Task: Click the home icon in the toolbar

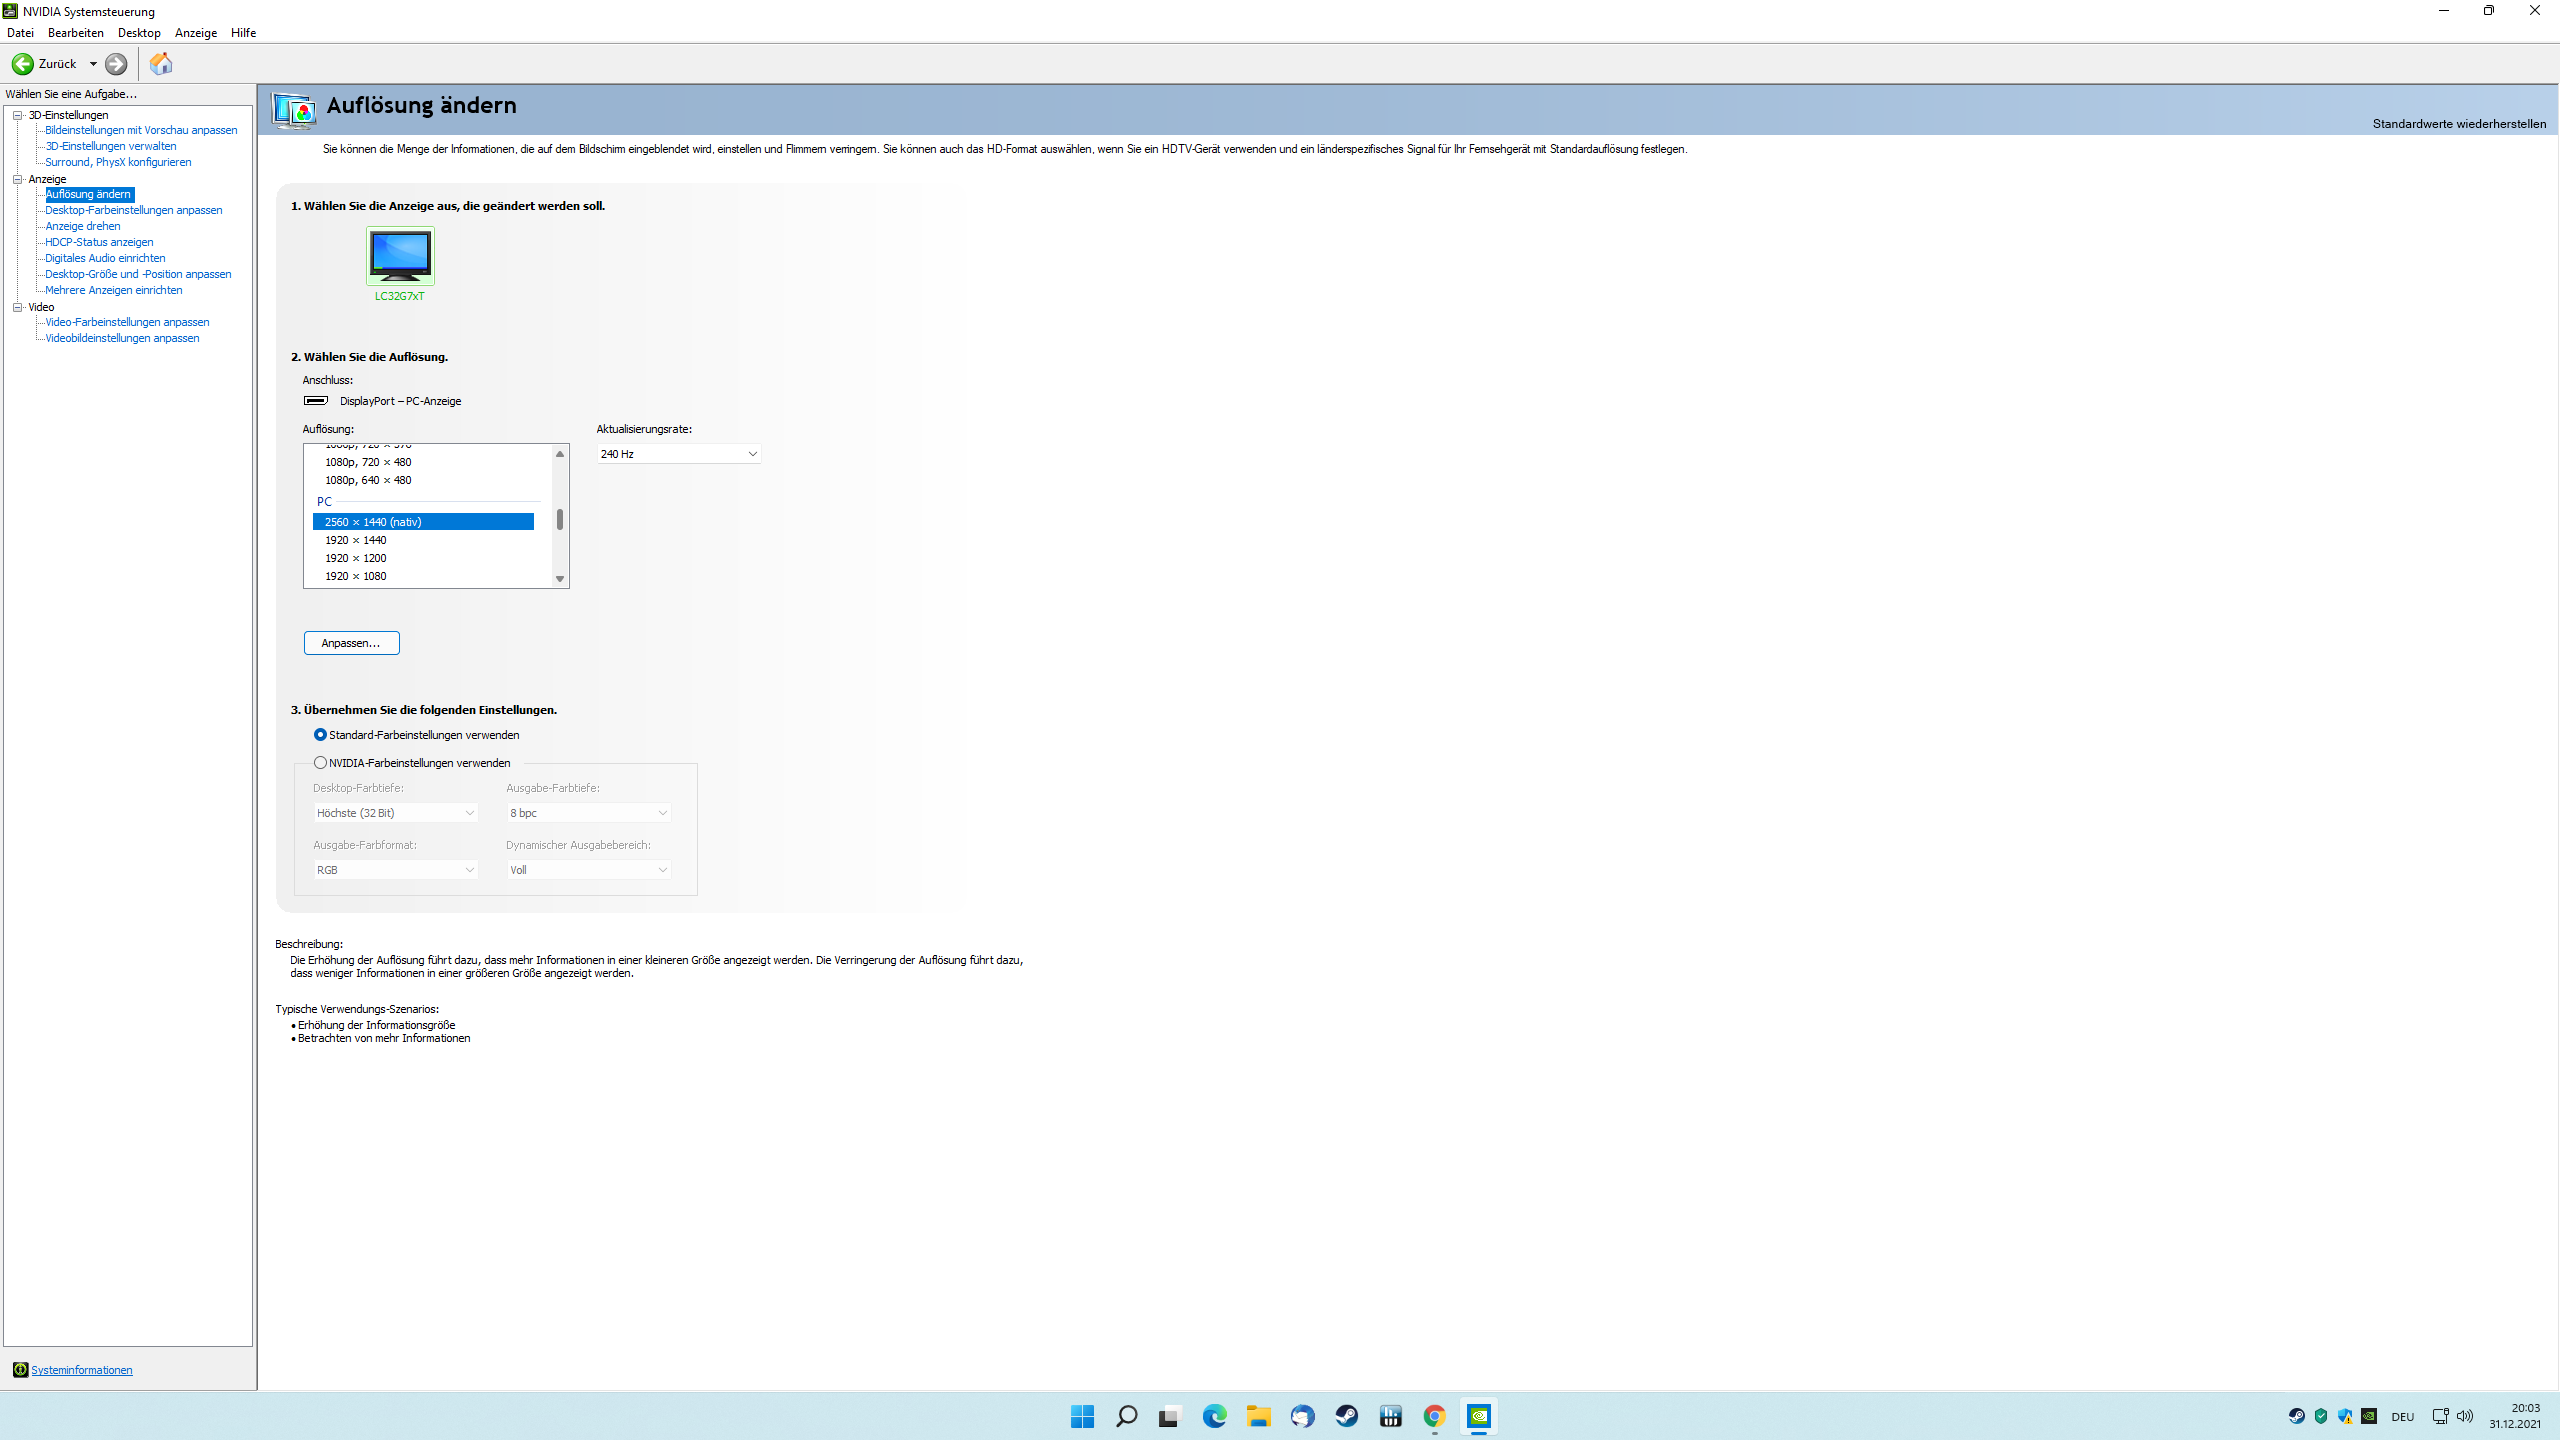Action: pyautogui.click(x=161, y=64)
